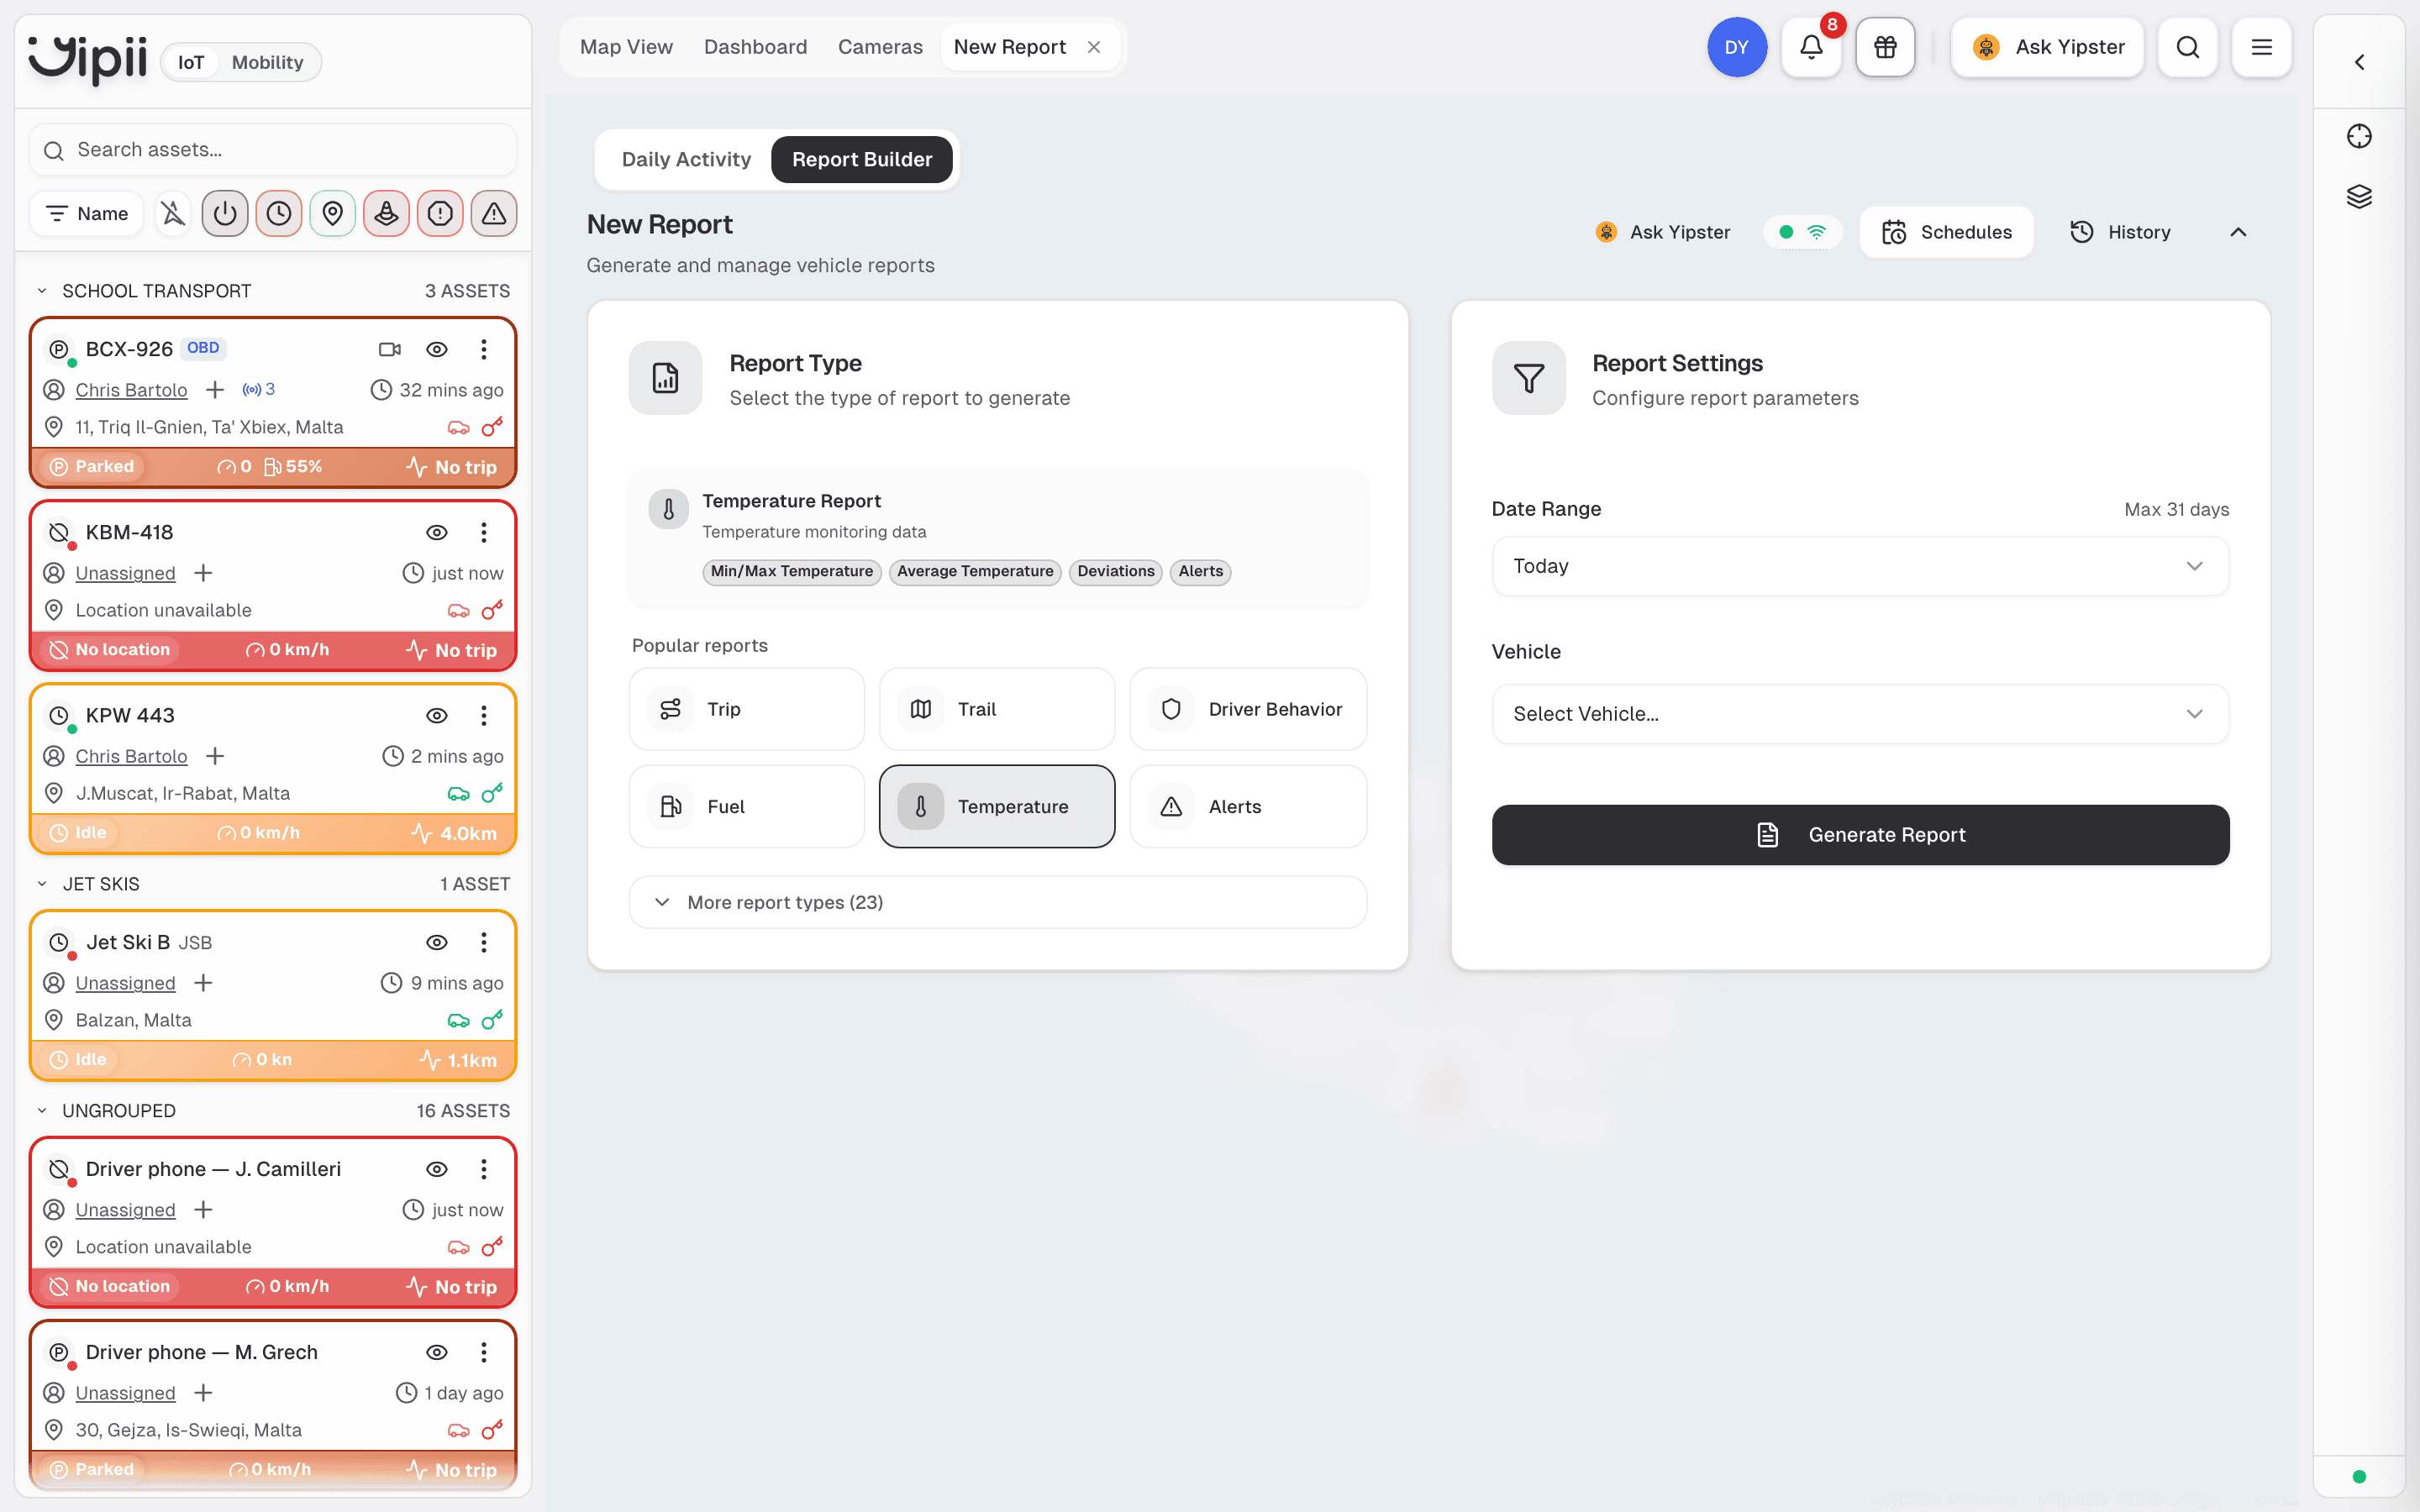Open camera for BCX-926
Image resolution: width=2420 pixels, height=1512 pixels.
tap(390, 349)
